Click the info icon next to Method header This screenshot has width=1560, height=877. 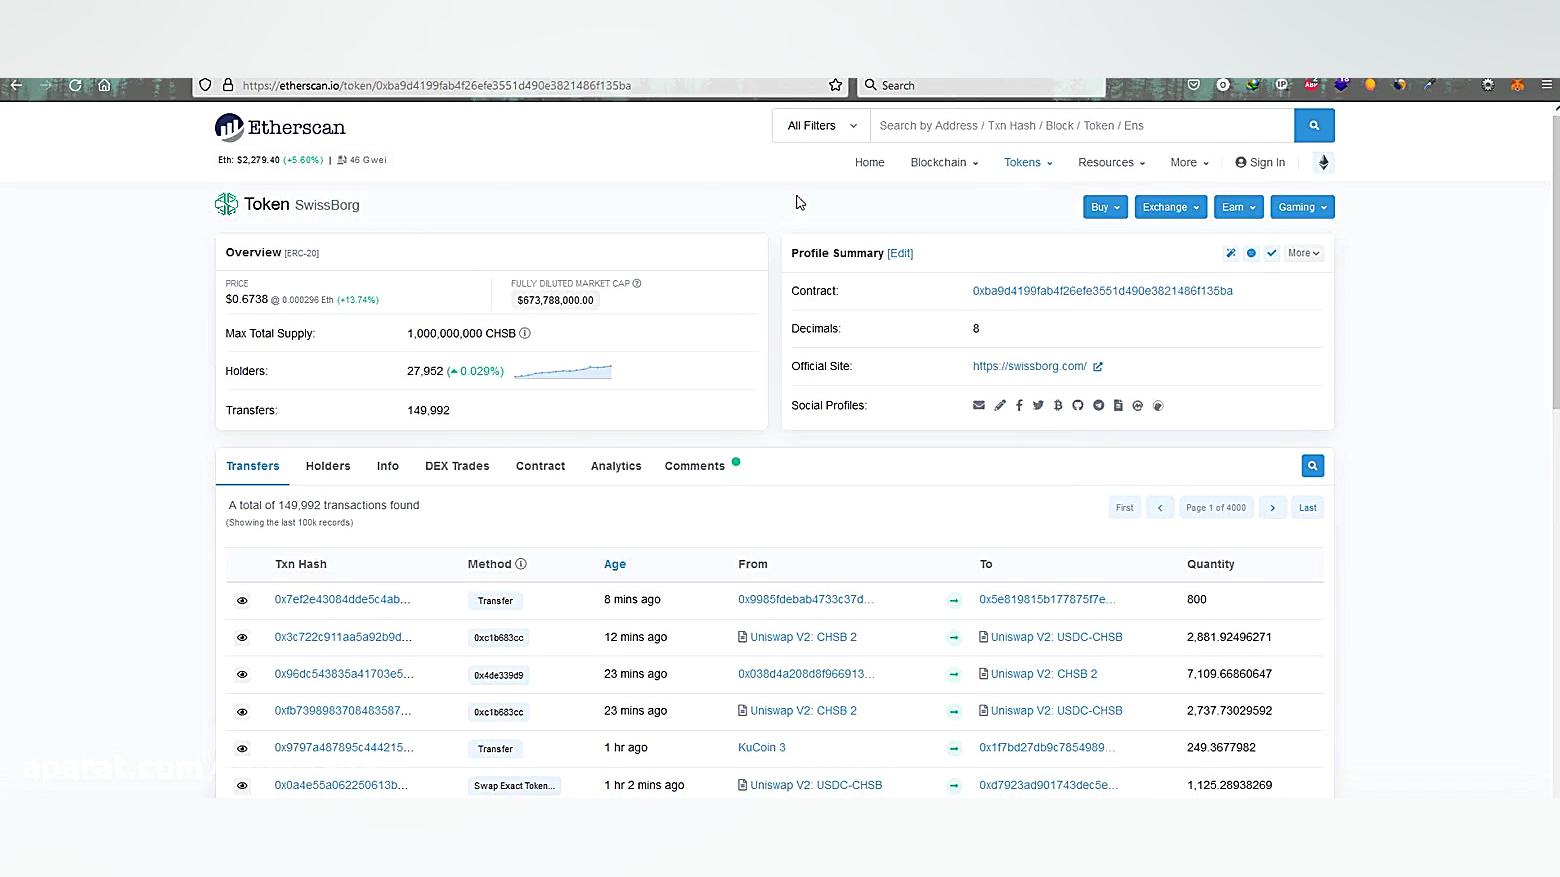521,564
